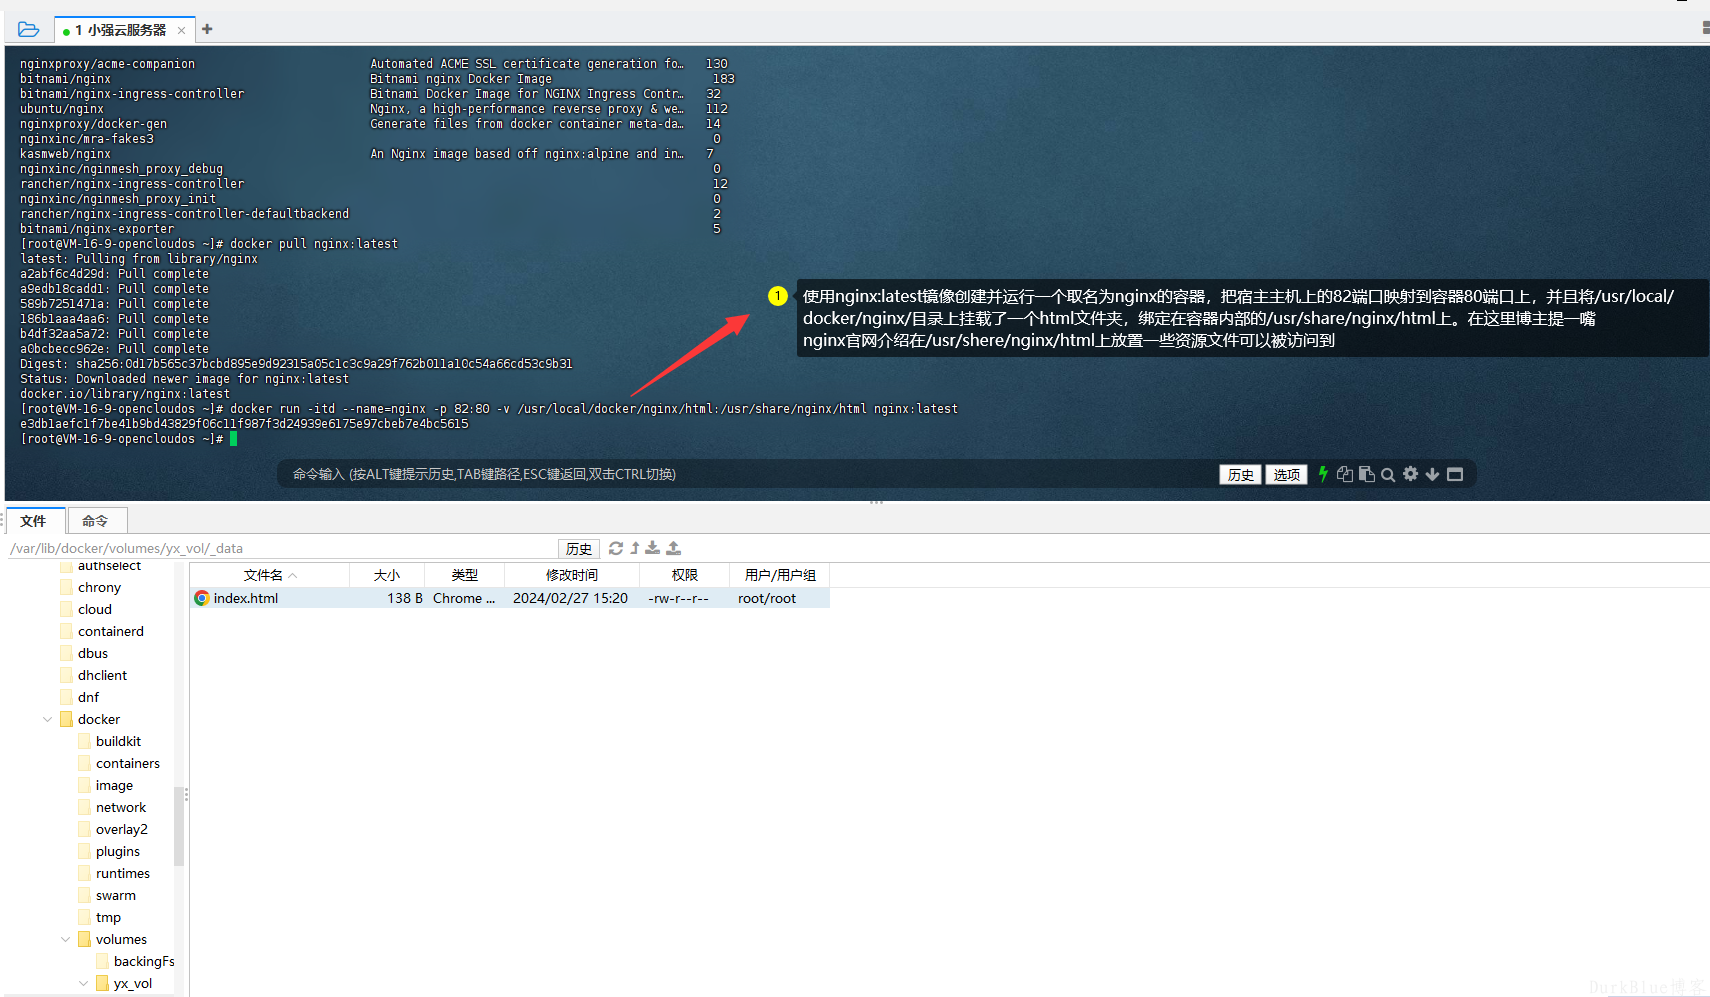Select the chrony folder in tree
The height and width of the screenshot is (997, 1710).
99,587
